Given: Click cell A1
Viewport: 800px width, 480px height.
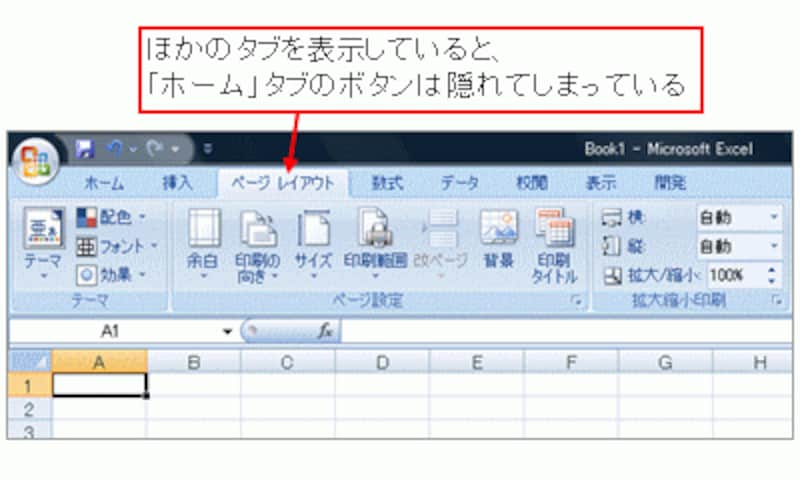Looking at the screenshot, I should 99,385.
